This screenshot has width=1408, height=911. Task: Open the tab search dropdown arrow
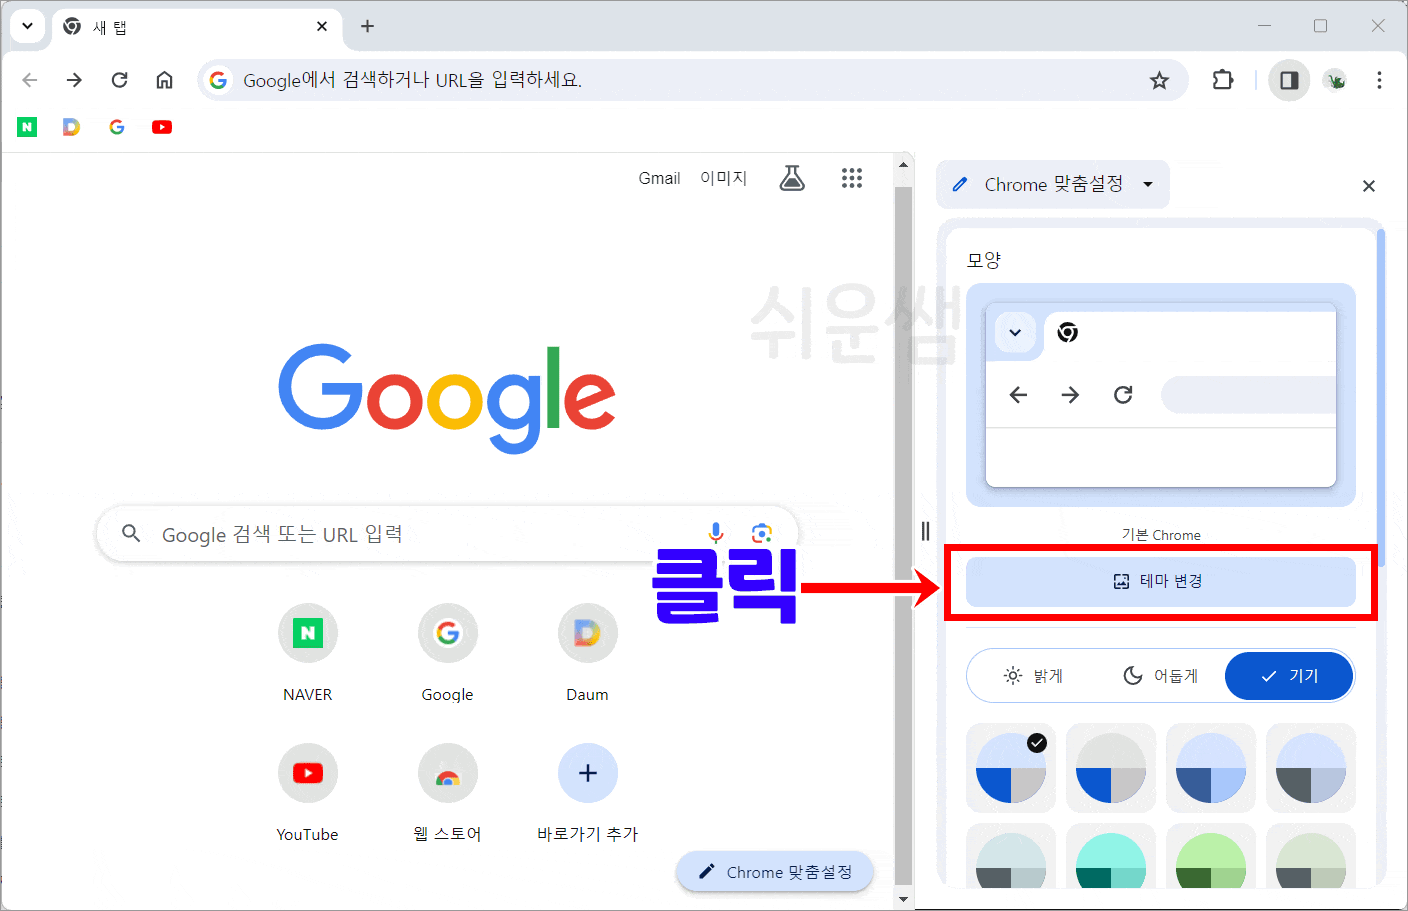coord(27,26)
